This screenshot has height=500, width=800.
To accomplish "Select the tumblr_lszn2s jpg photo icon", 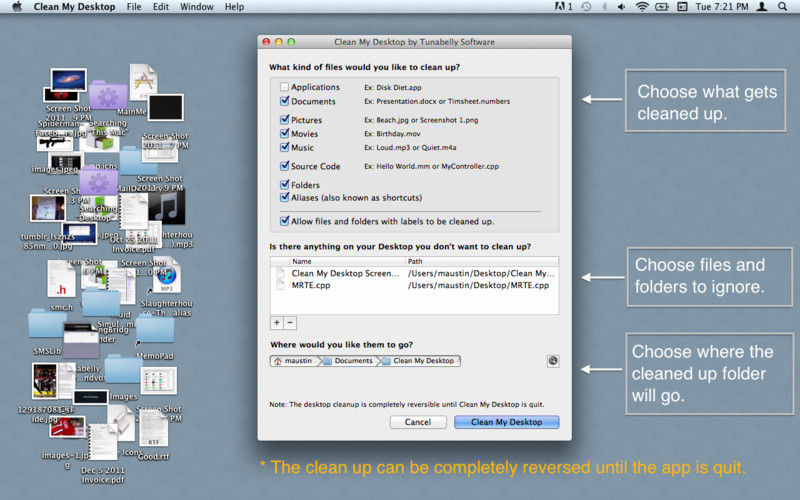I will click(47, 208).
